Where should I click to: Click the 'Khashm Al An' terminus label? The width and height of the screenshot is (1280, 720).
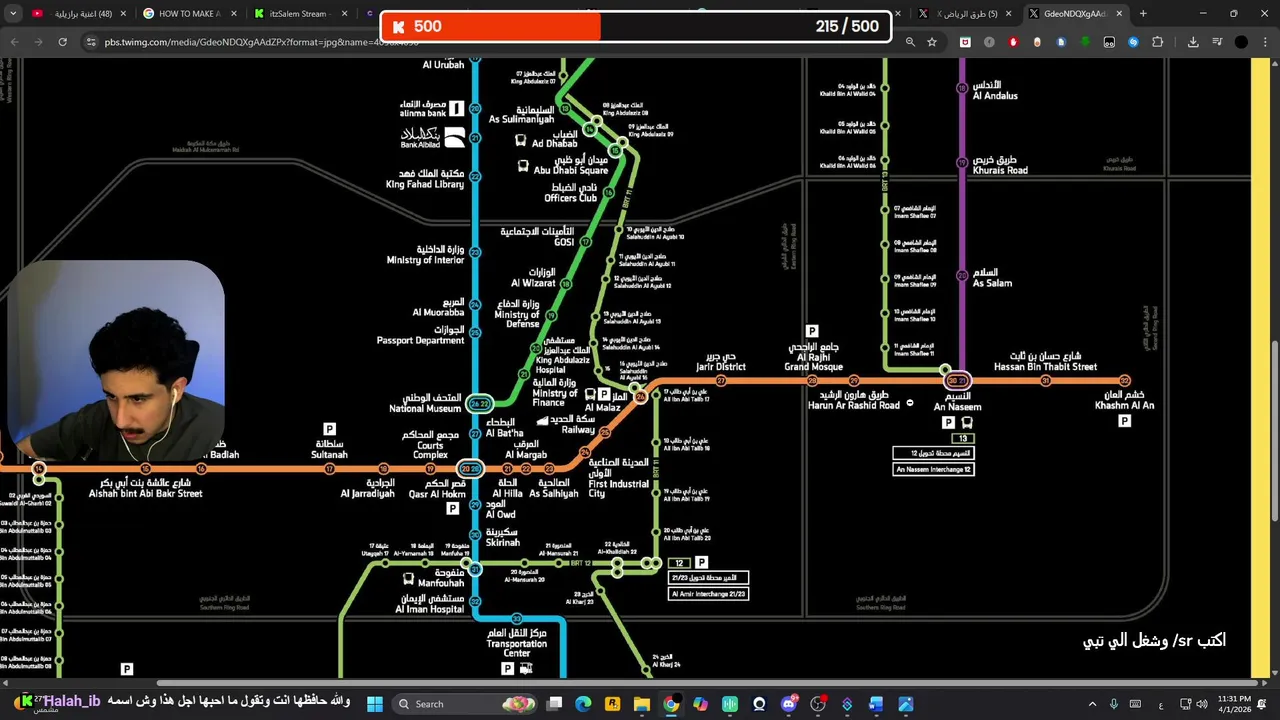pyautogui.click(x=1124, y=400)
